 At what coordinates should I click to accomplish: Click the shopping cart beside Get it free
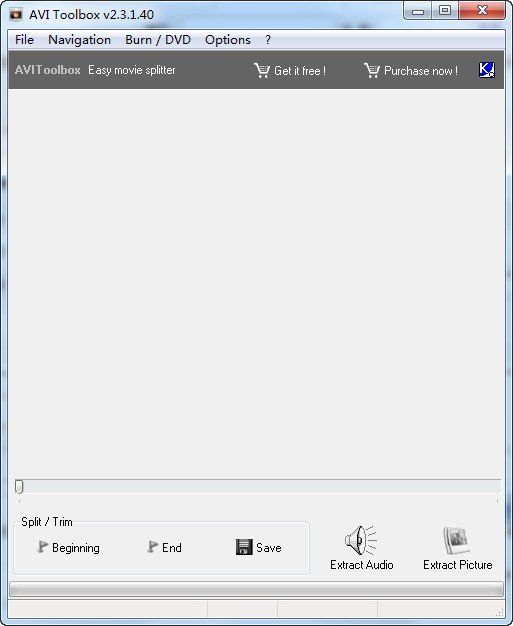(262, 70)
